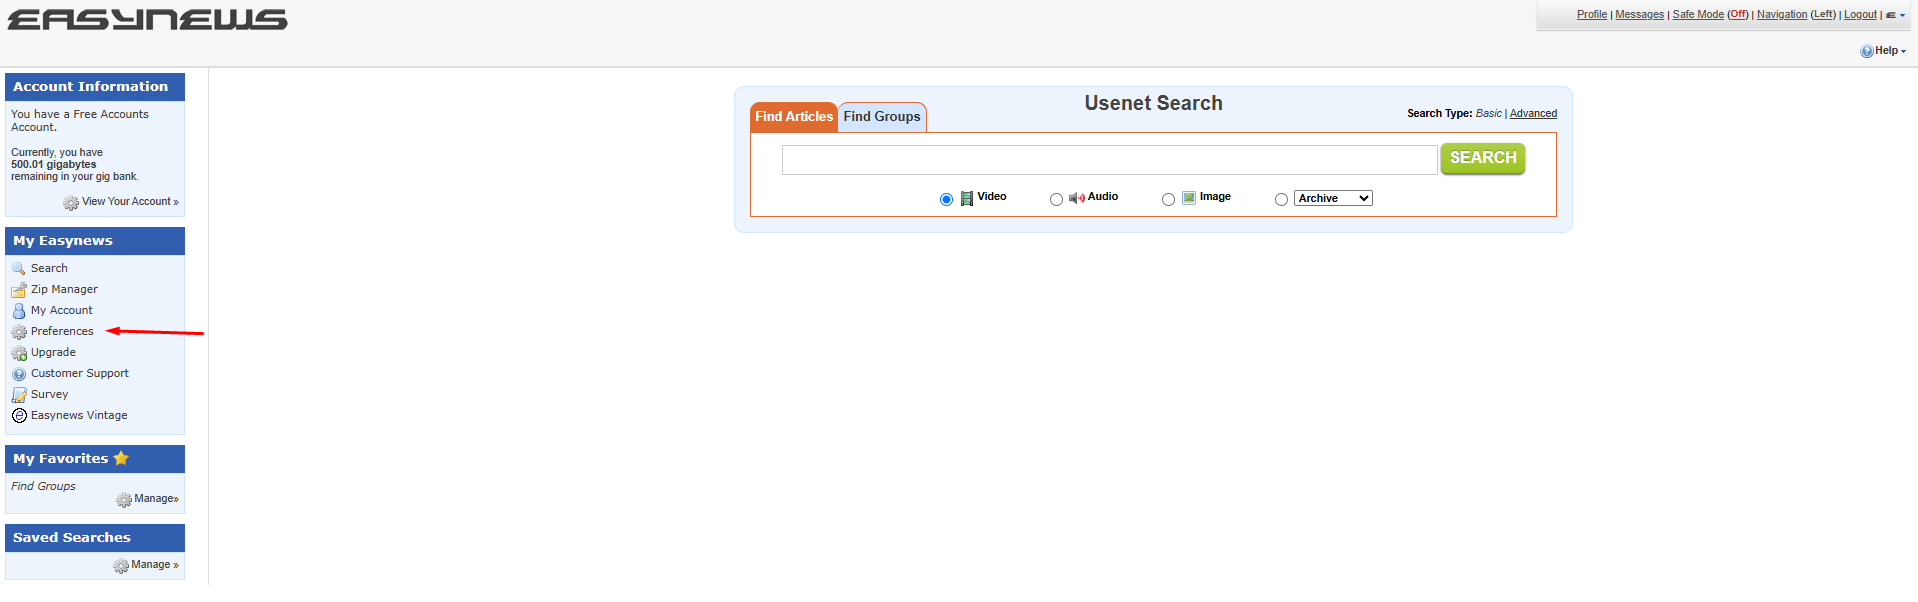
Task: Click the Saved Searches panel header
Action: pos(95,538)
